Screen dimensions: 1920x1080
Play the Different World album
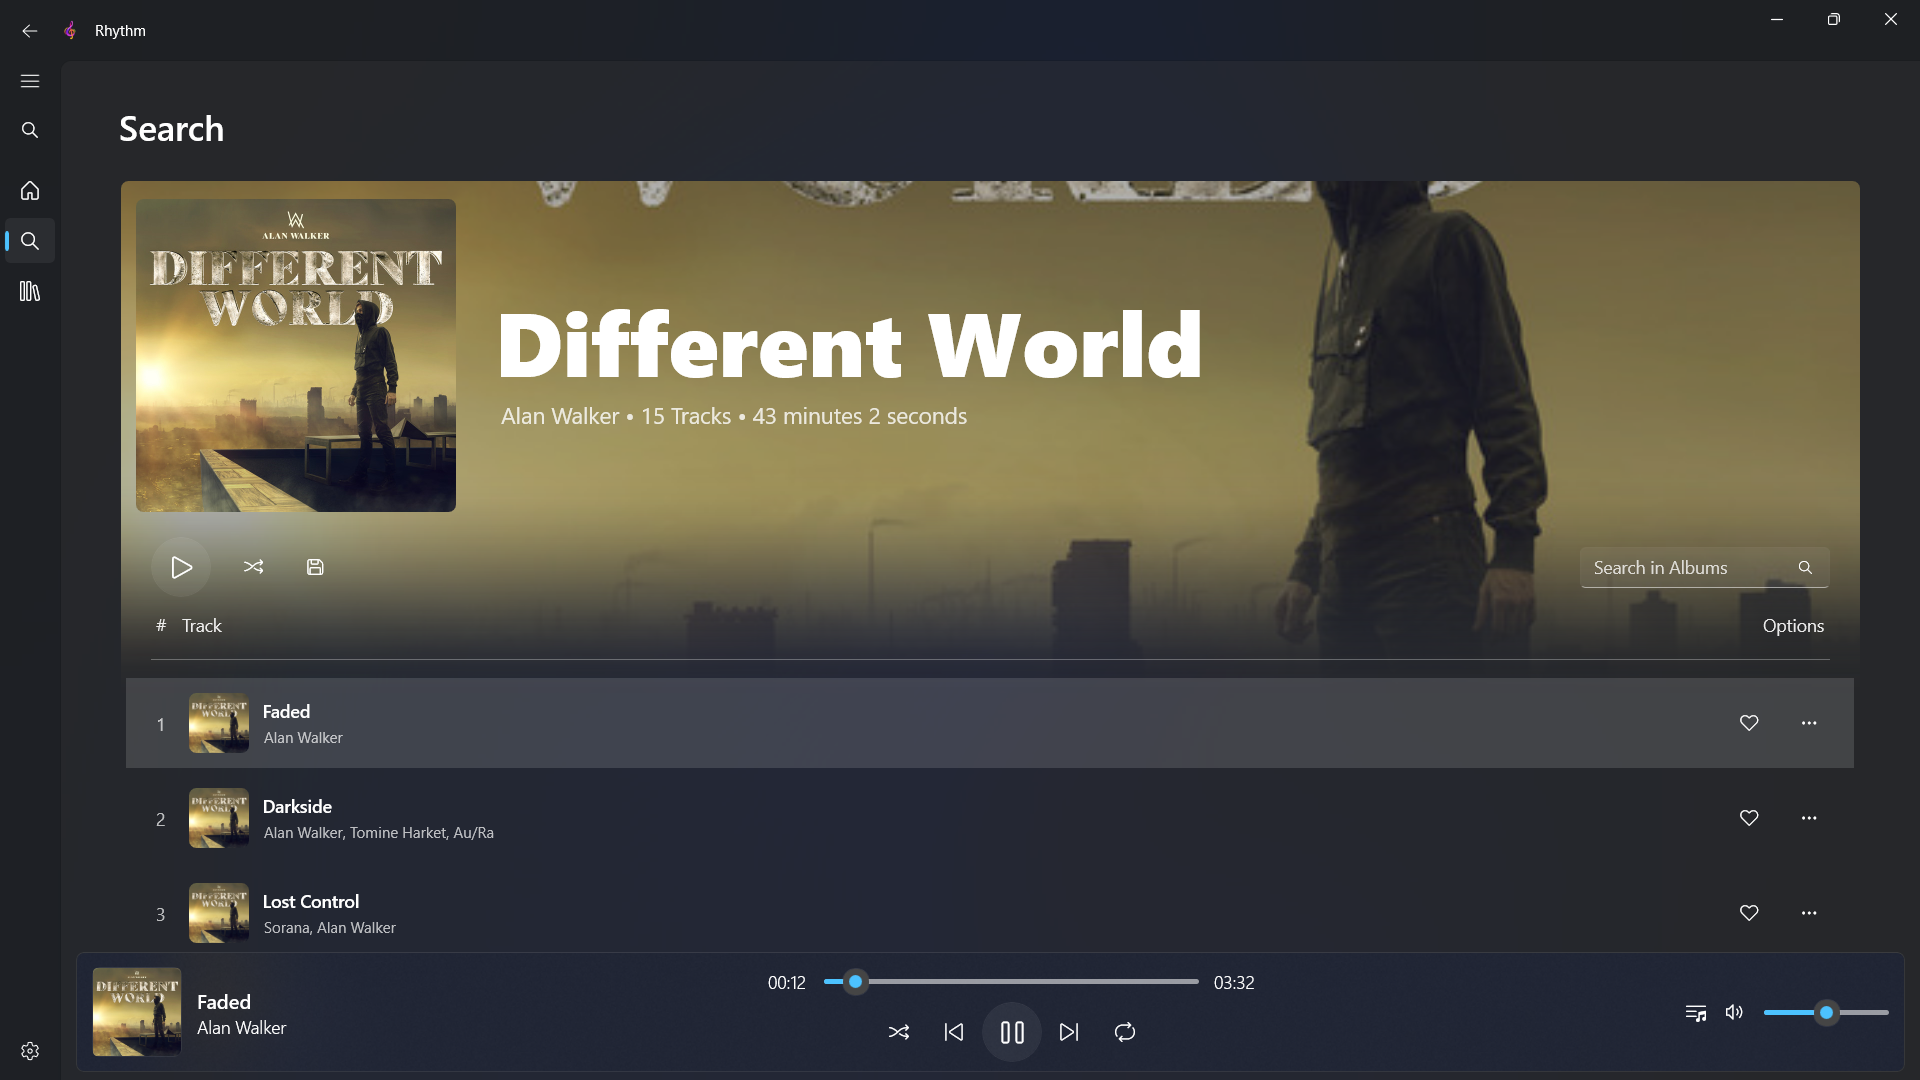click(x=181, y=567)
